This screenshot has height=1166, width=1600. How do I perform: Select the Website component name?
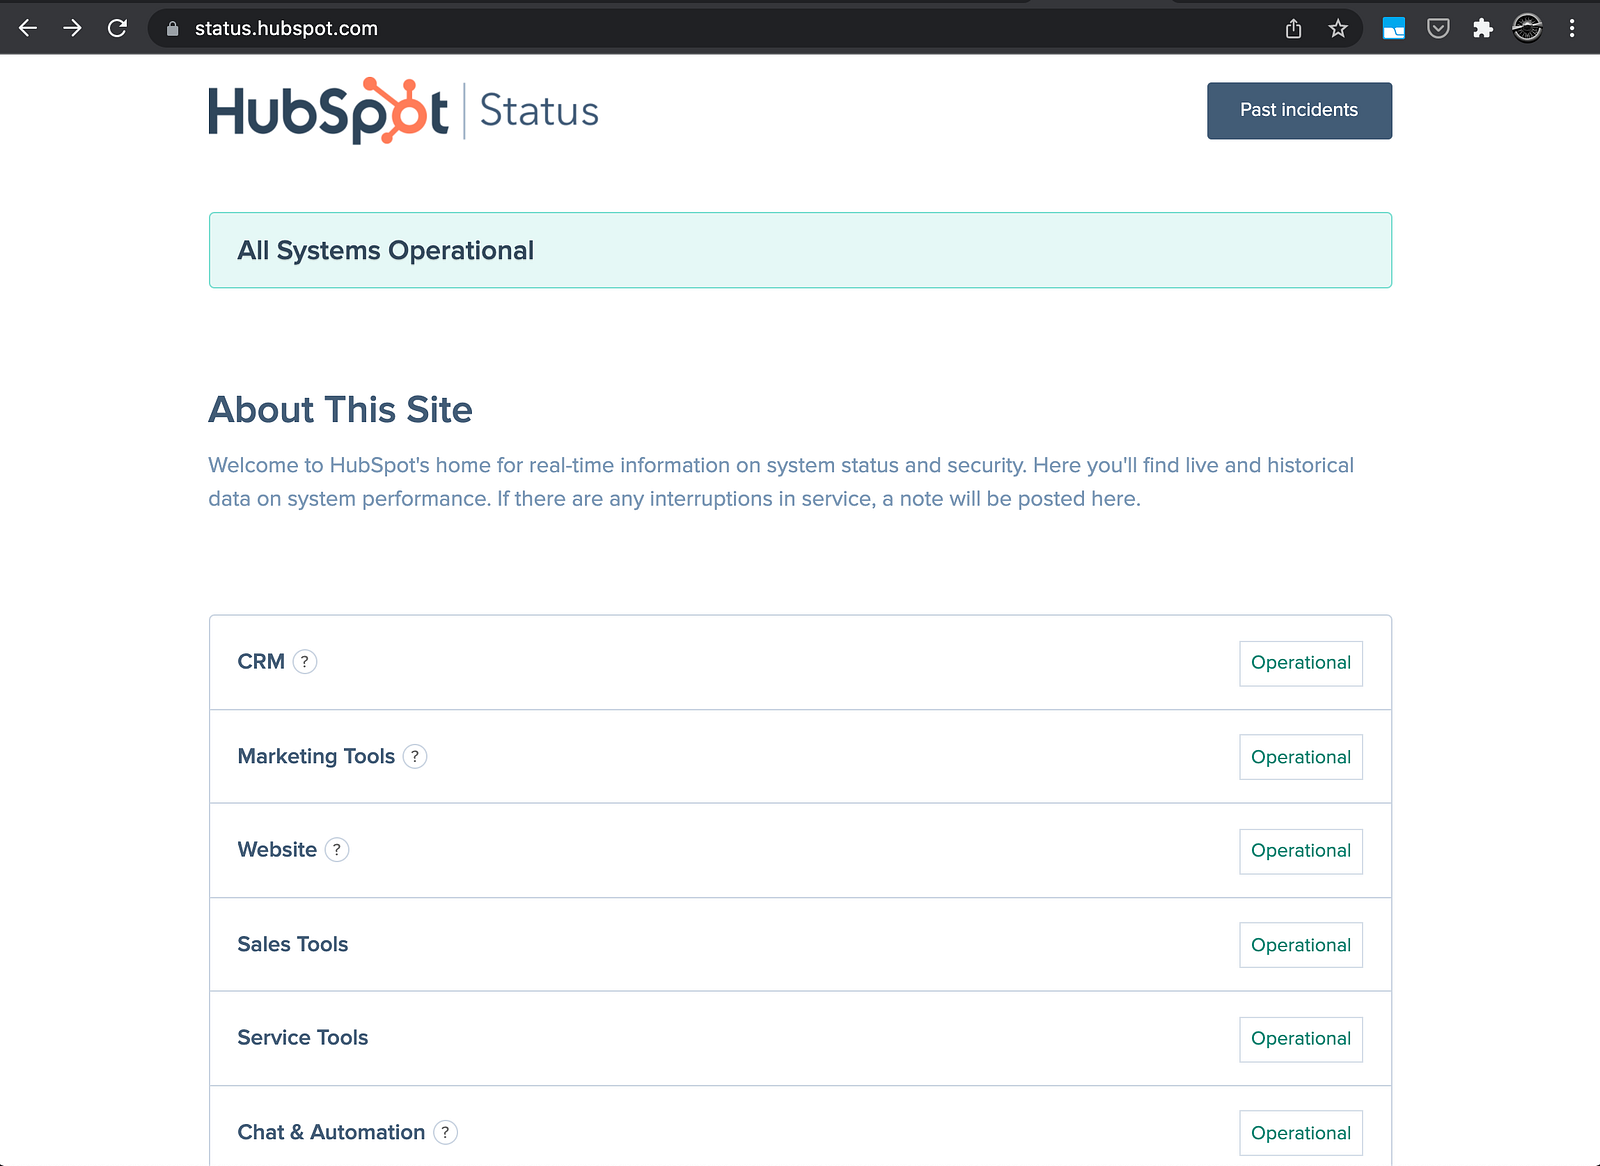point(277,850)
